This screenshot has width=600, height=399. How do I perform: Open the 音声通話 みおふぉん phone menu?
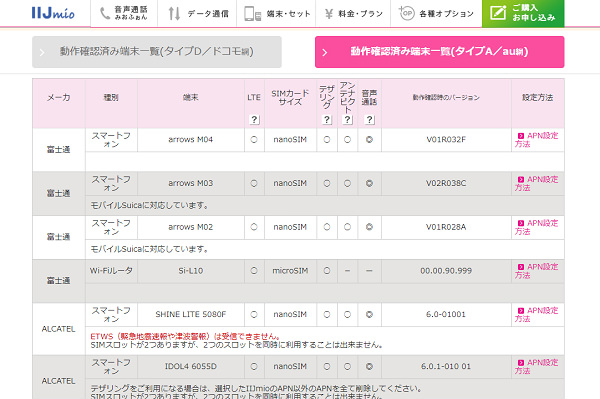[124, 13]
